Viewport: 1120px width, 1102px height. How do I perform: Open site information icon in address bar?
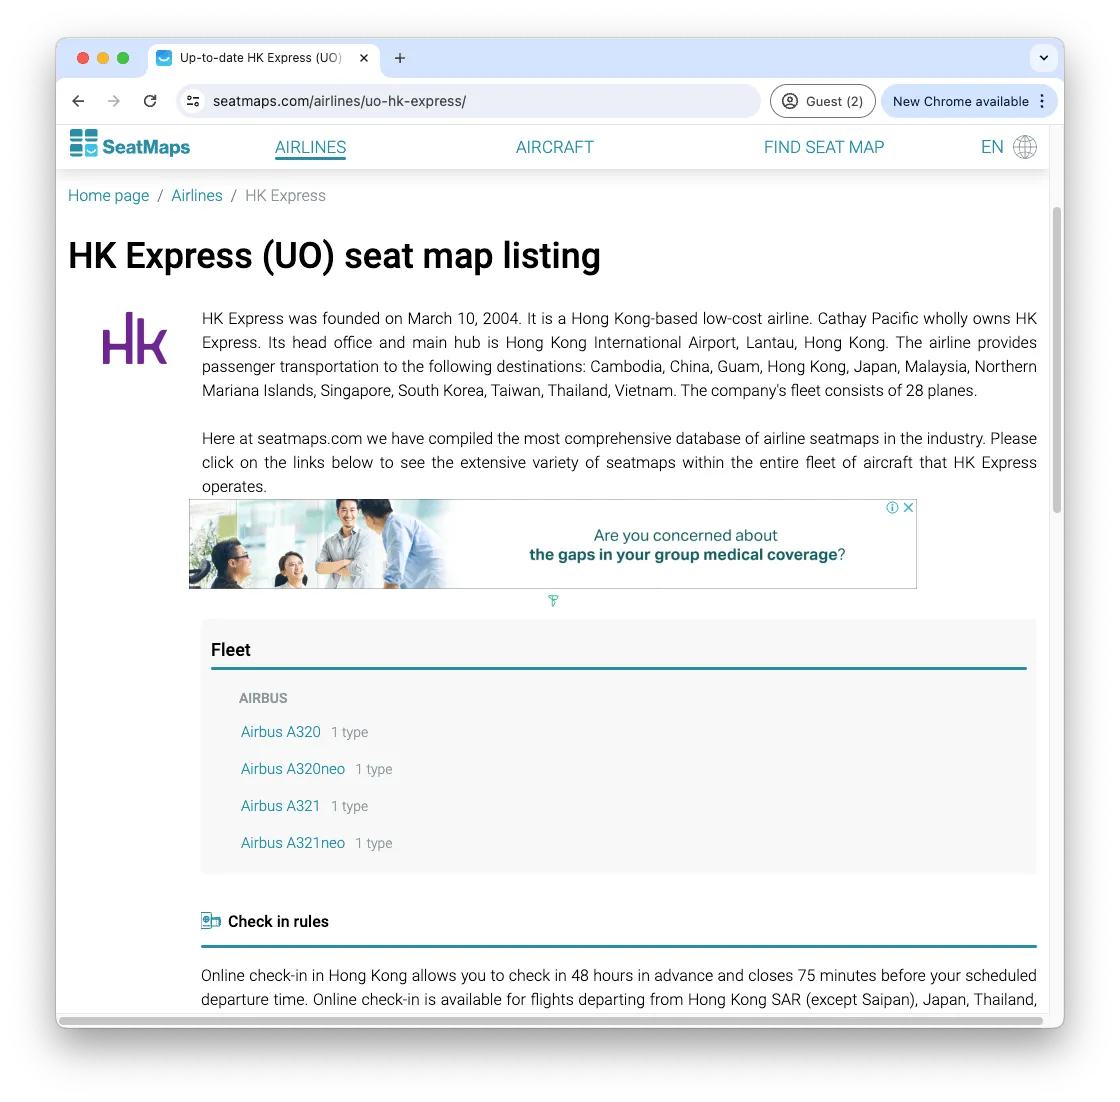[x=193, y=101]
